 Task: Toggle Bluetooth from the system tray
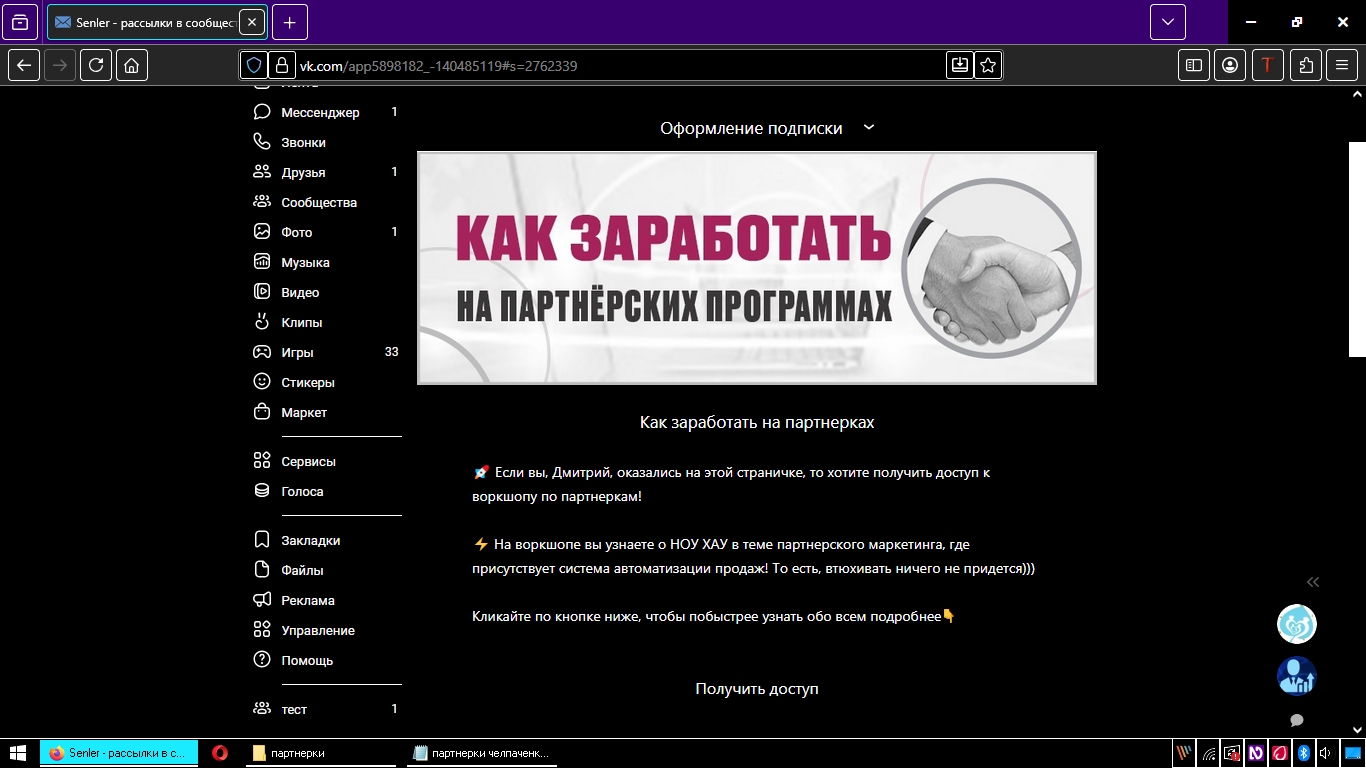pos(1303,753)
